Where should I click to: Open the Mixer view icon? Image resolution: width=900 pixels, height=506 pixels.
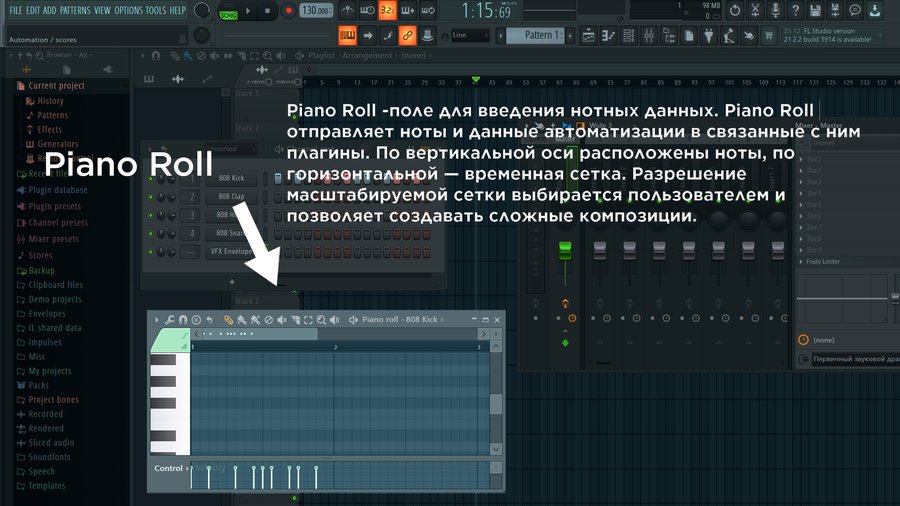(x=649, y=36)
